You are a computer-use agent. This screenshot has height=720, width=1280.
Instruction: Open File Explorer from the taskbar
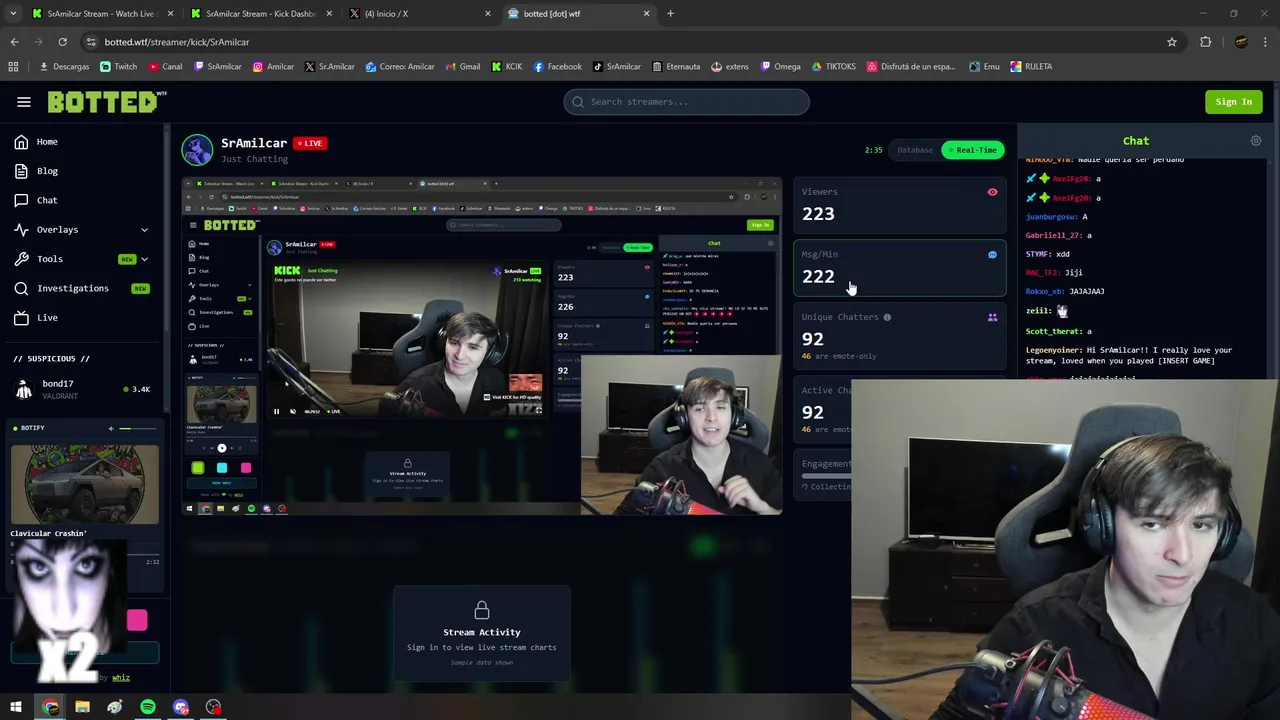[x=83, y=707]
